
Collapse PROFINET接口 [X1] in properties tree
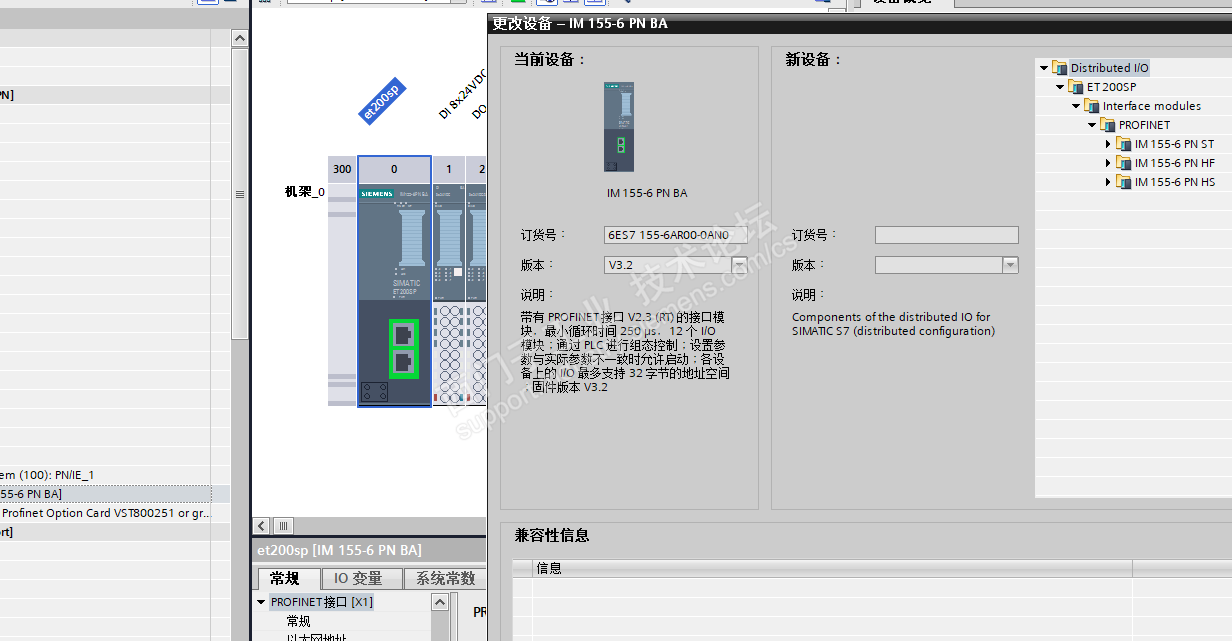(261, 602)
